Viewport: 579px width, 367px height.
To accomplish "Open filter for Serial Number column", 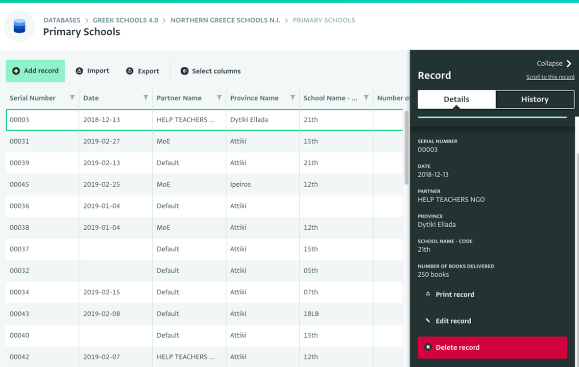I will click(x=72, y=97).
